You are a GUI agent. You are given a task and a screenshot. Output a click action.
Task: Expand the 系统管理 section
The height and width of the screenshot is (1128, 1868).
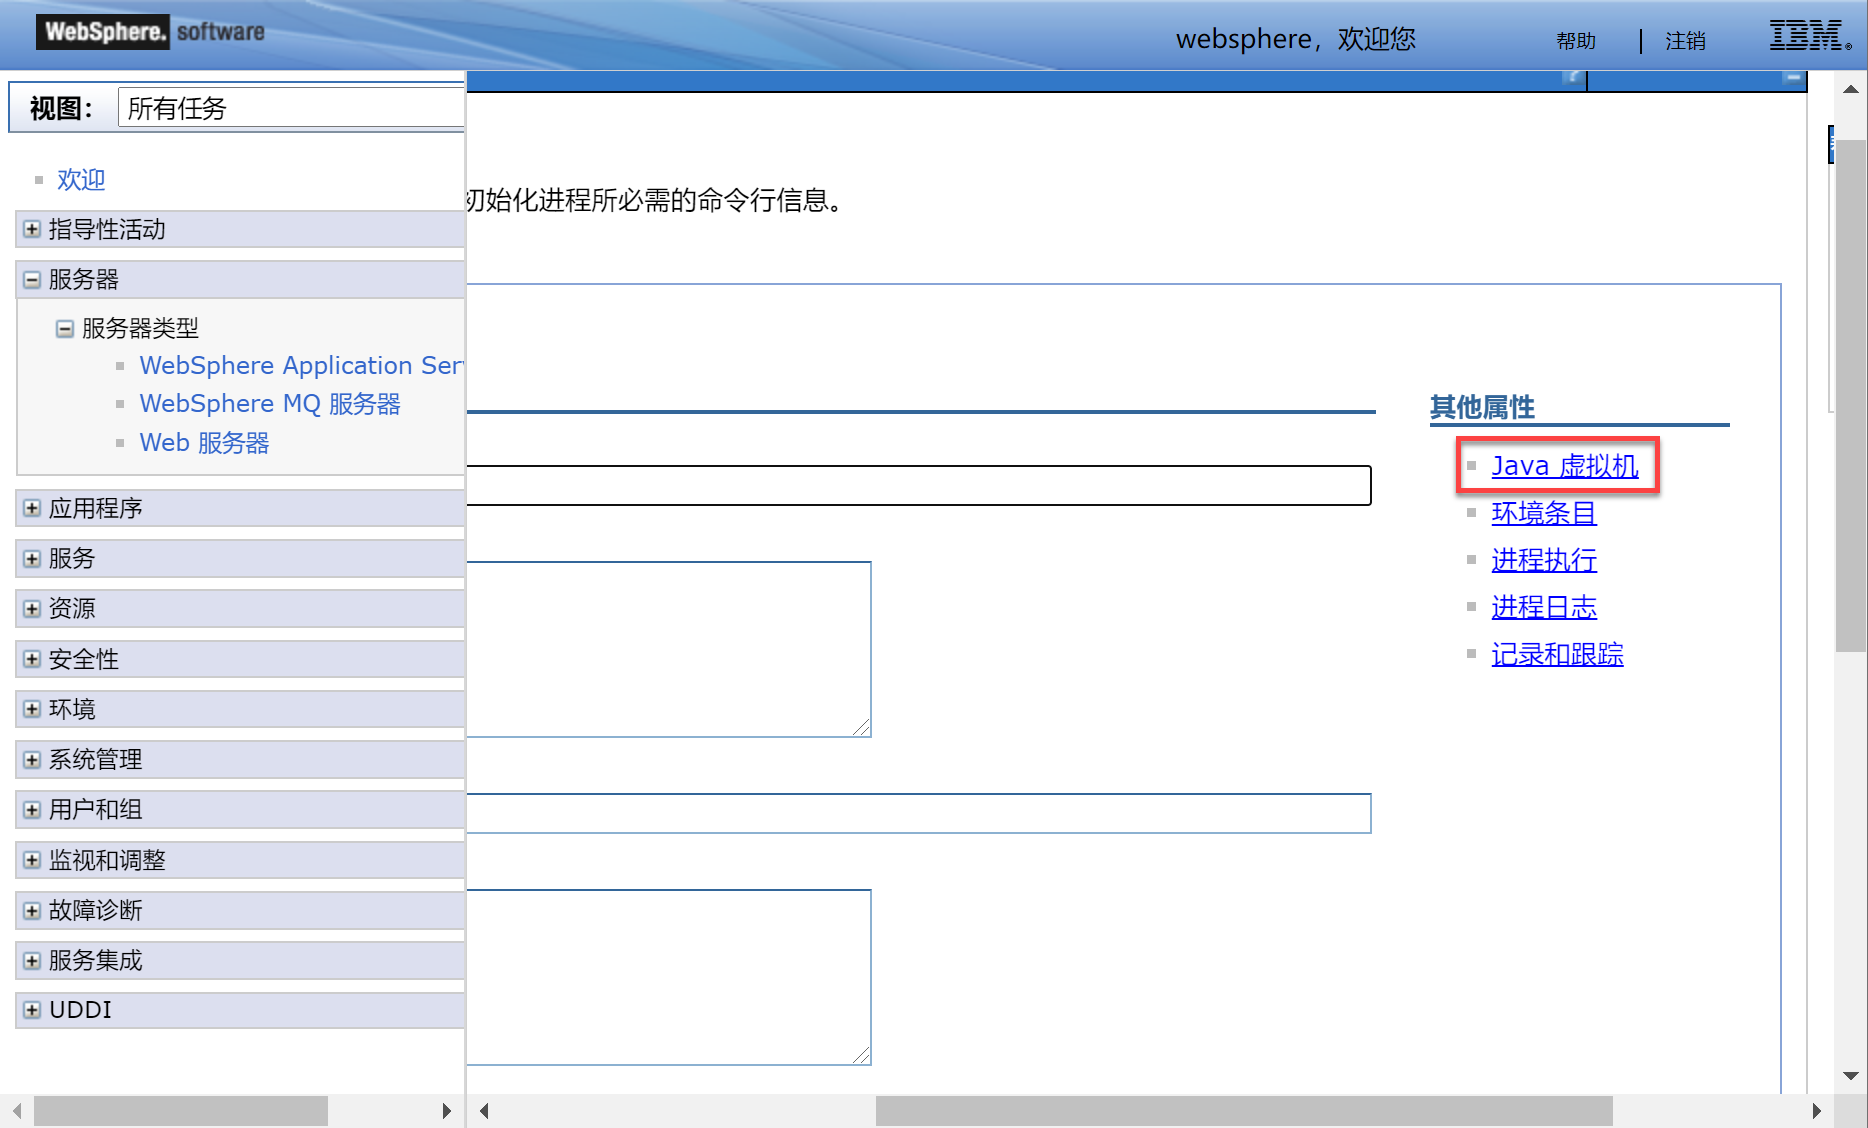pyautogui.click(x=32, y=760)
